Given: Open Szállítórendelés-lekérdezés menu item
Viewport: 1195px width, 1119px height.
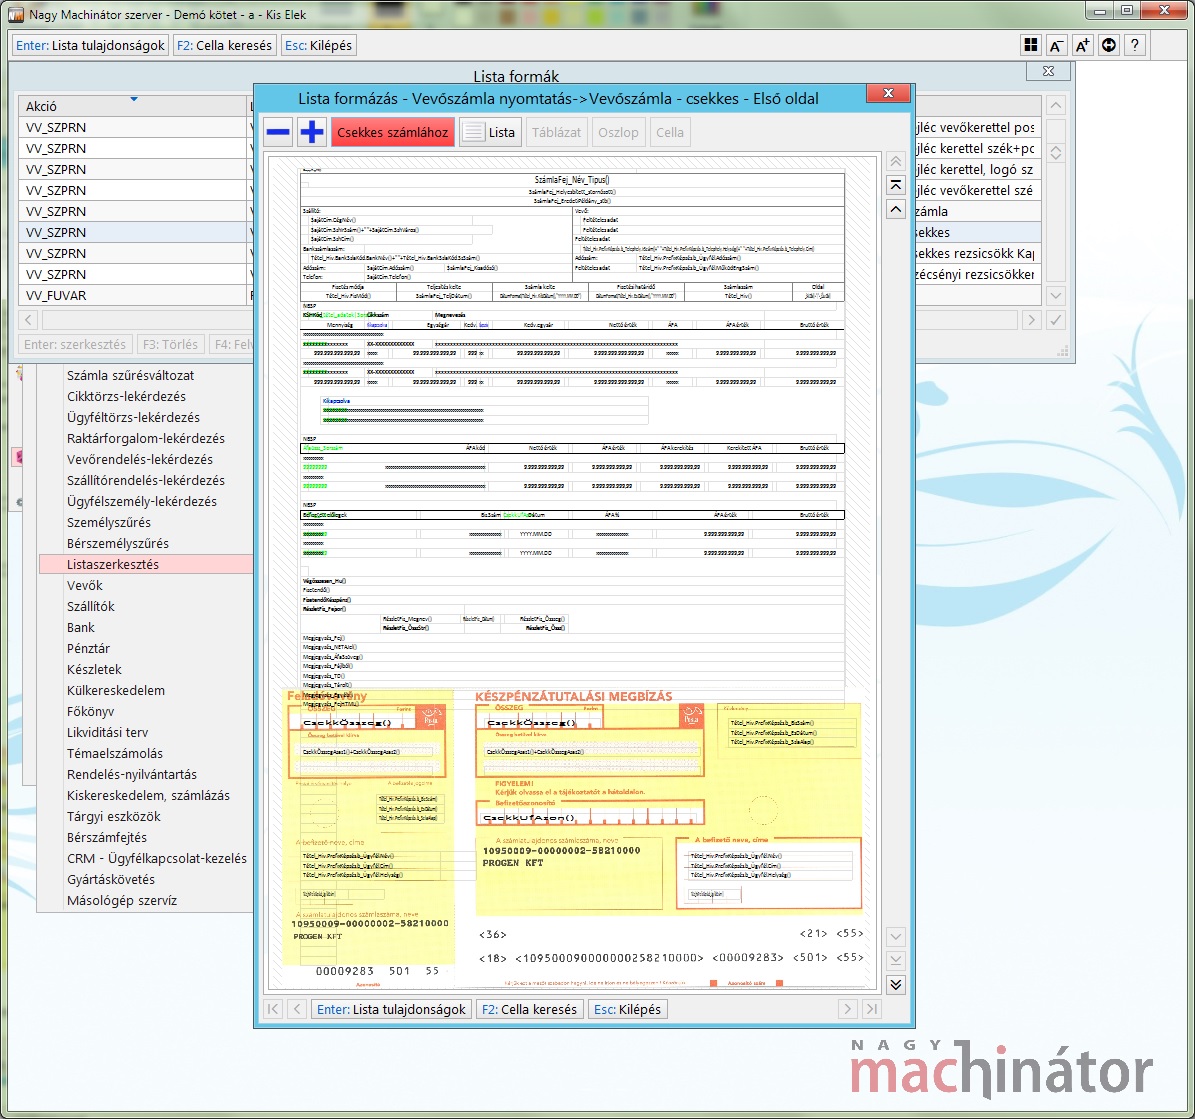Looking at the screenshot, I should pyautogui.click(x=146, y=480).
